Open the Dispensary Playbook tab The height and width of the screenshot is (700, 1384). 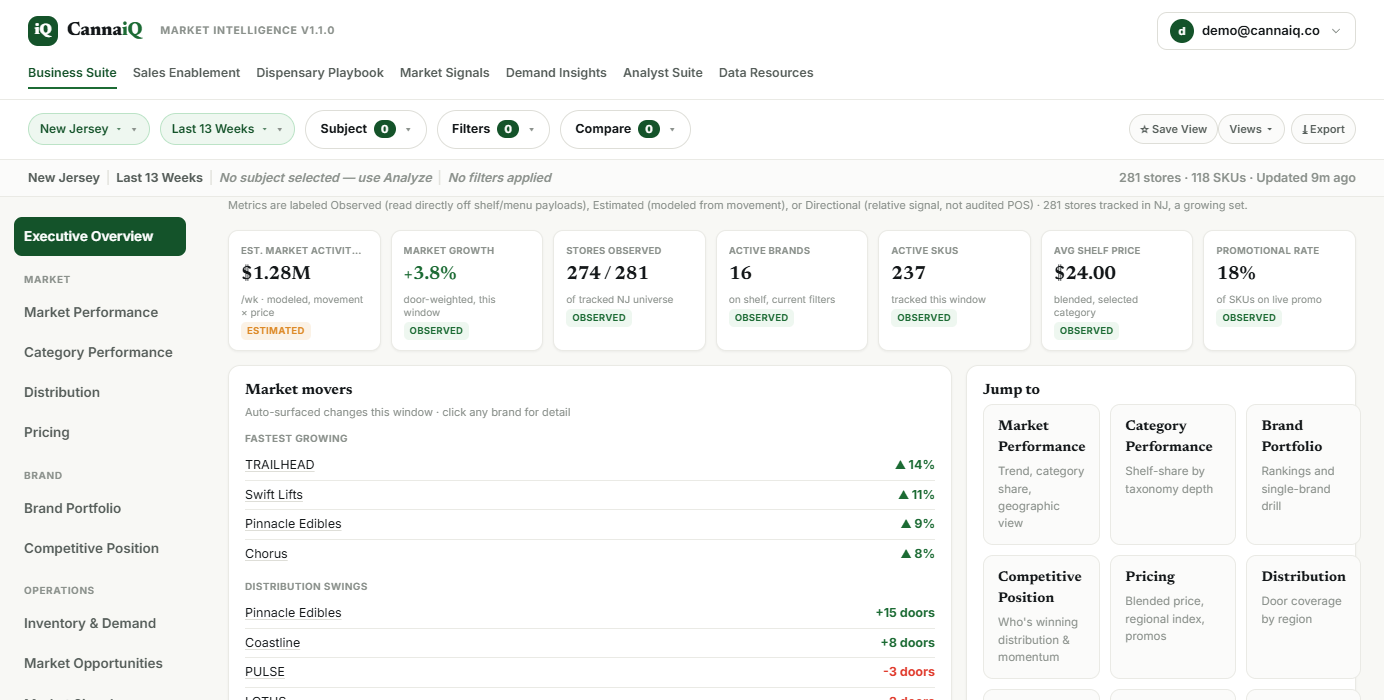[320, 73]
